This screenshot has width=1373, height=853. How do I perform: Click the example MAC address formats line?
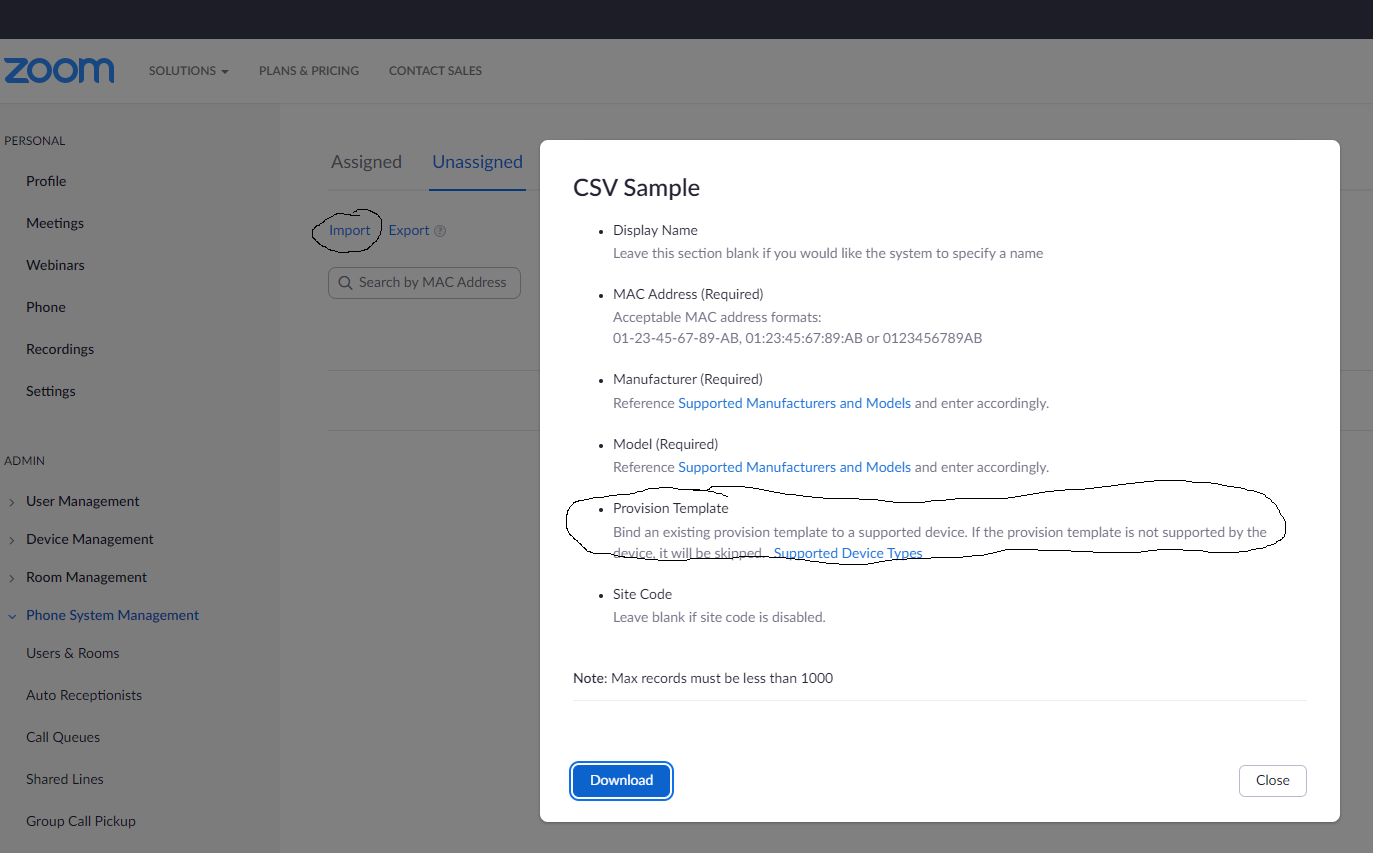[798, 338]
